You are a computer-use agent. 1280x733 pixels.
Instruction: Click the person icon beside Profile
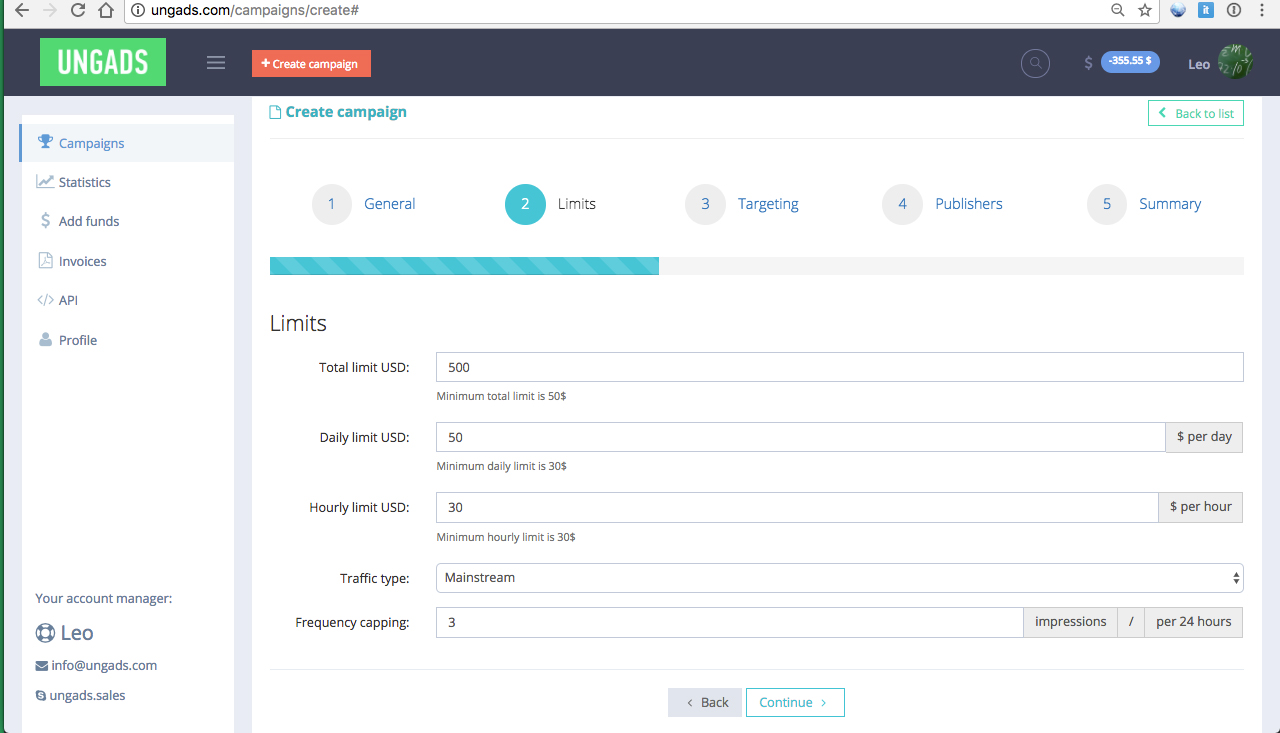(x=45, y=339)
